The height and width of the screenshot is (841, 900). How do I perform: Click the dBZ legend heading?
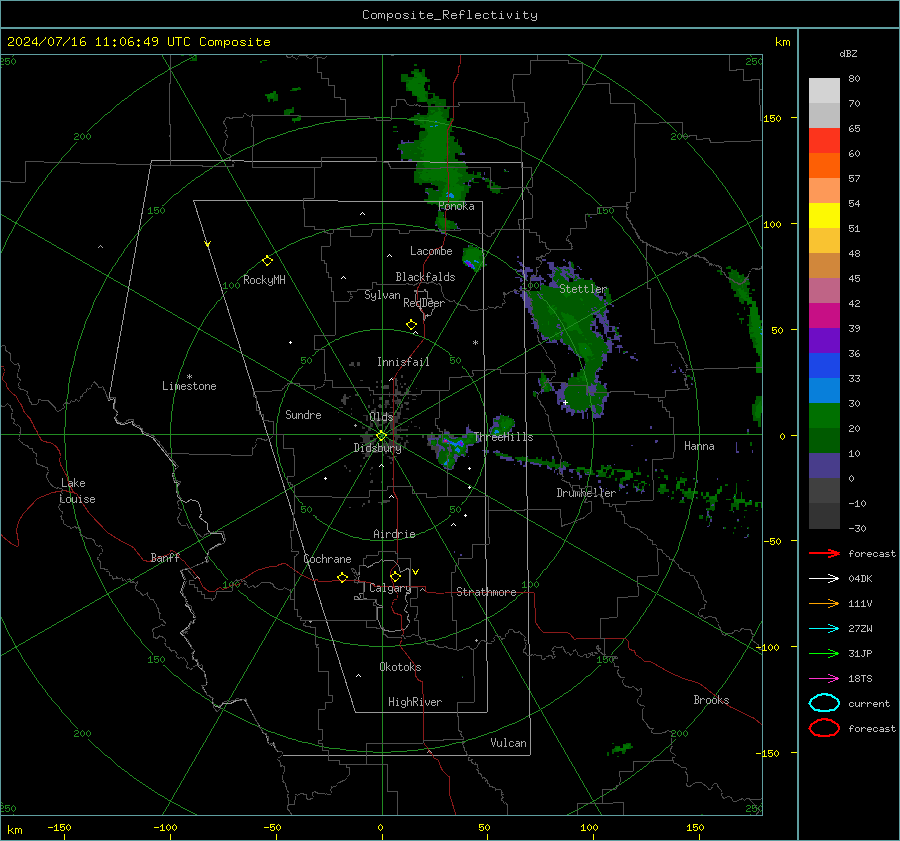(x=848, y=53)
